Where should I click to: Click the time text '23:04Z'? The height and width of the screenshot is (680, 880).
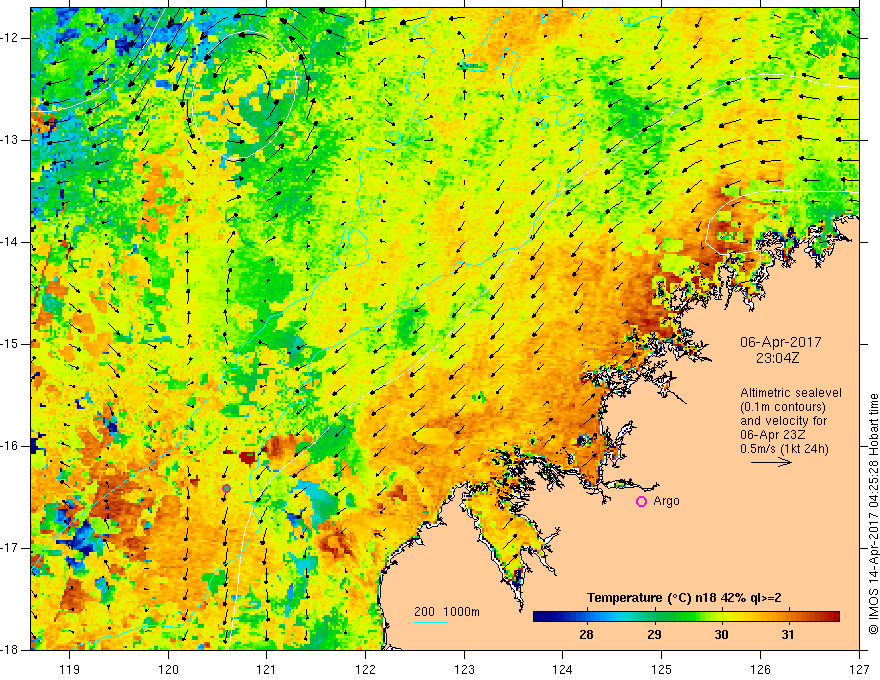coord(777,358)
